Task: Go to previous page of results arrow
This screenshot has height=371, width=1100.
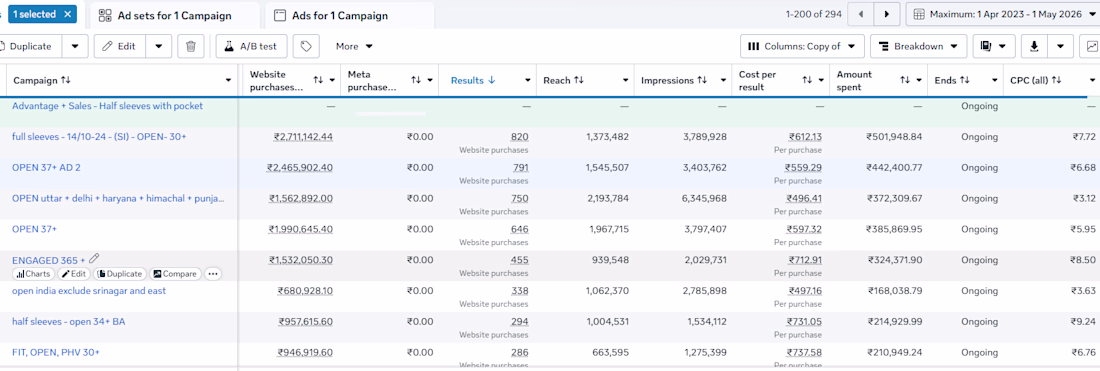Action: pyautogui.click(x=861, y=14)
